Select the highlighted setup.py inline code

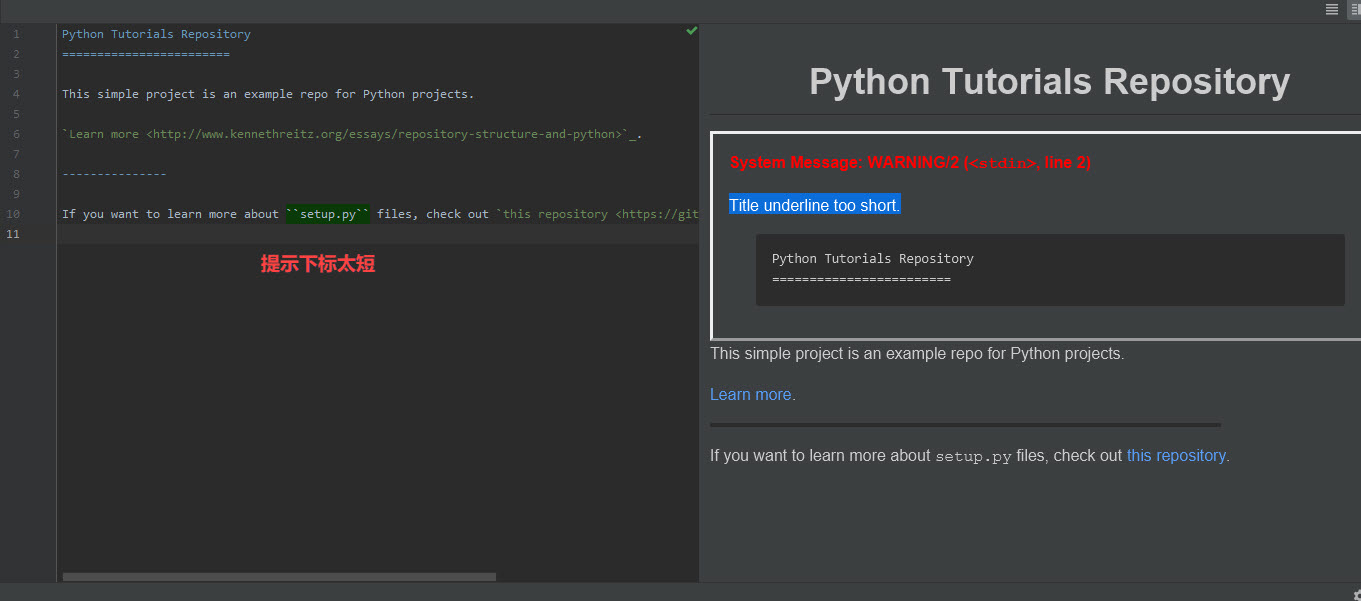point(327,213)
